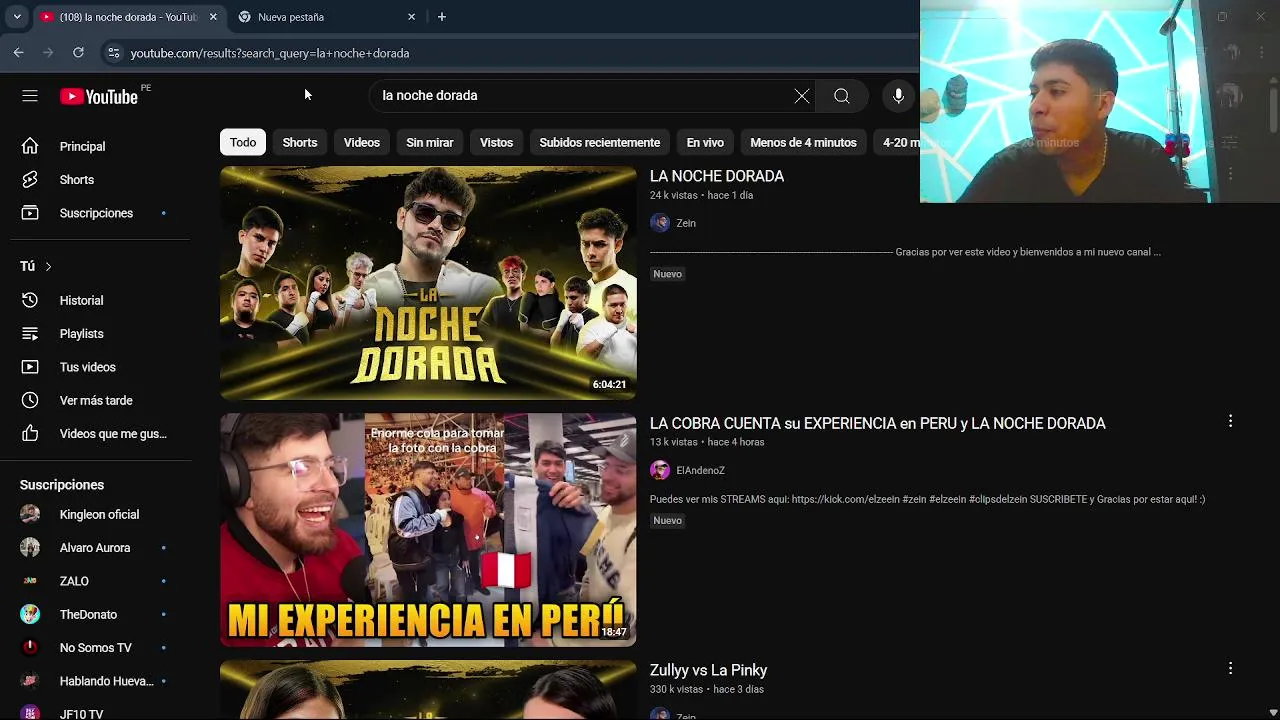Screen dimensions: 1280x720
Task: Play the MI EXPERIENCIA EN PERÚ thumbnail
Action: tap(428, 530)
